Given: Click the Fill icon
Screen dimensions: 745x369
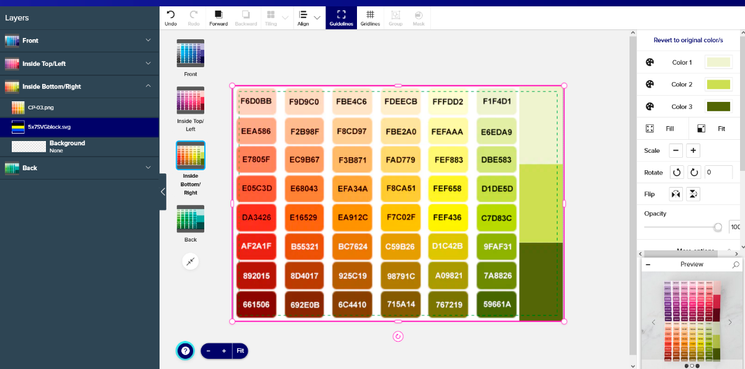Looking at the screenshot, I should pos(649,128).
